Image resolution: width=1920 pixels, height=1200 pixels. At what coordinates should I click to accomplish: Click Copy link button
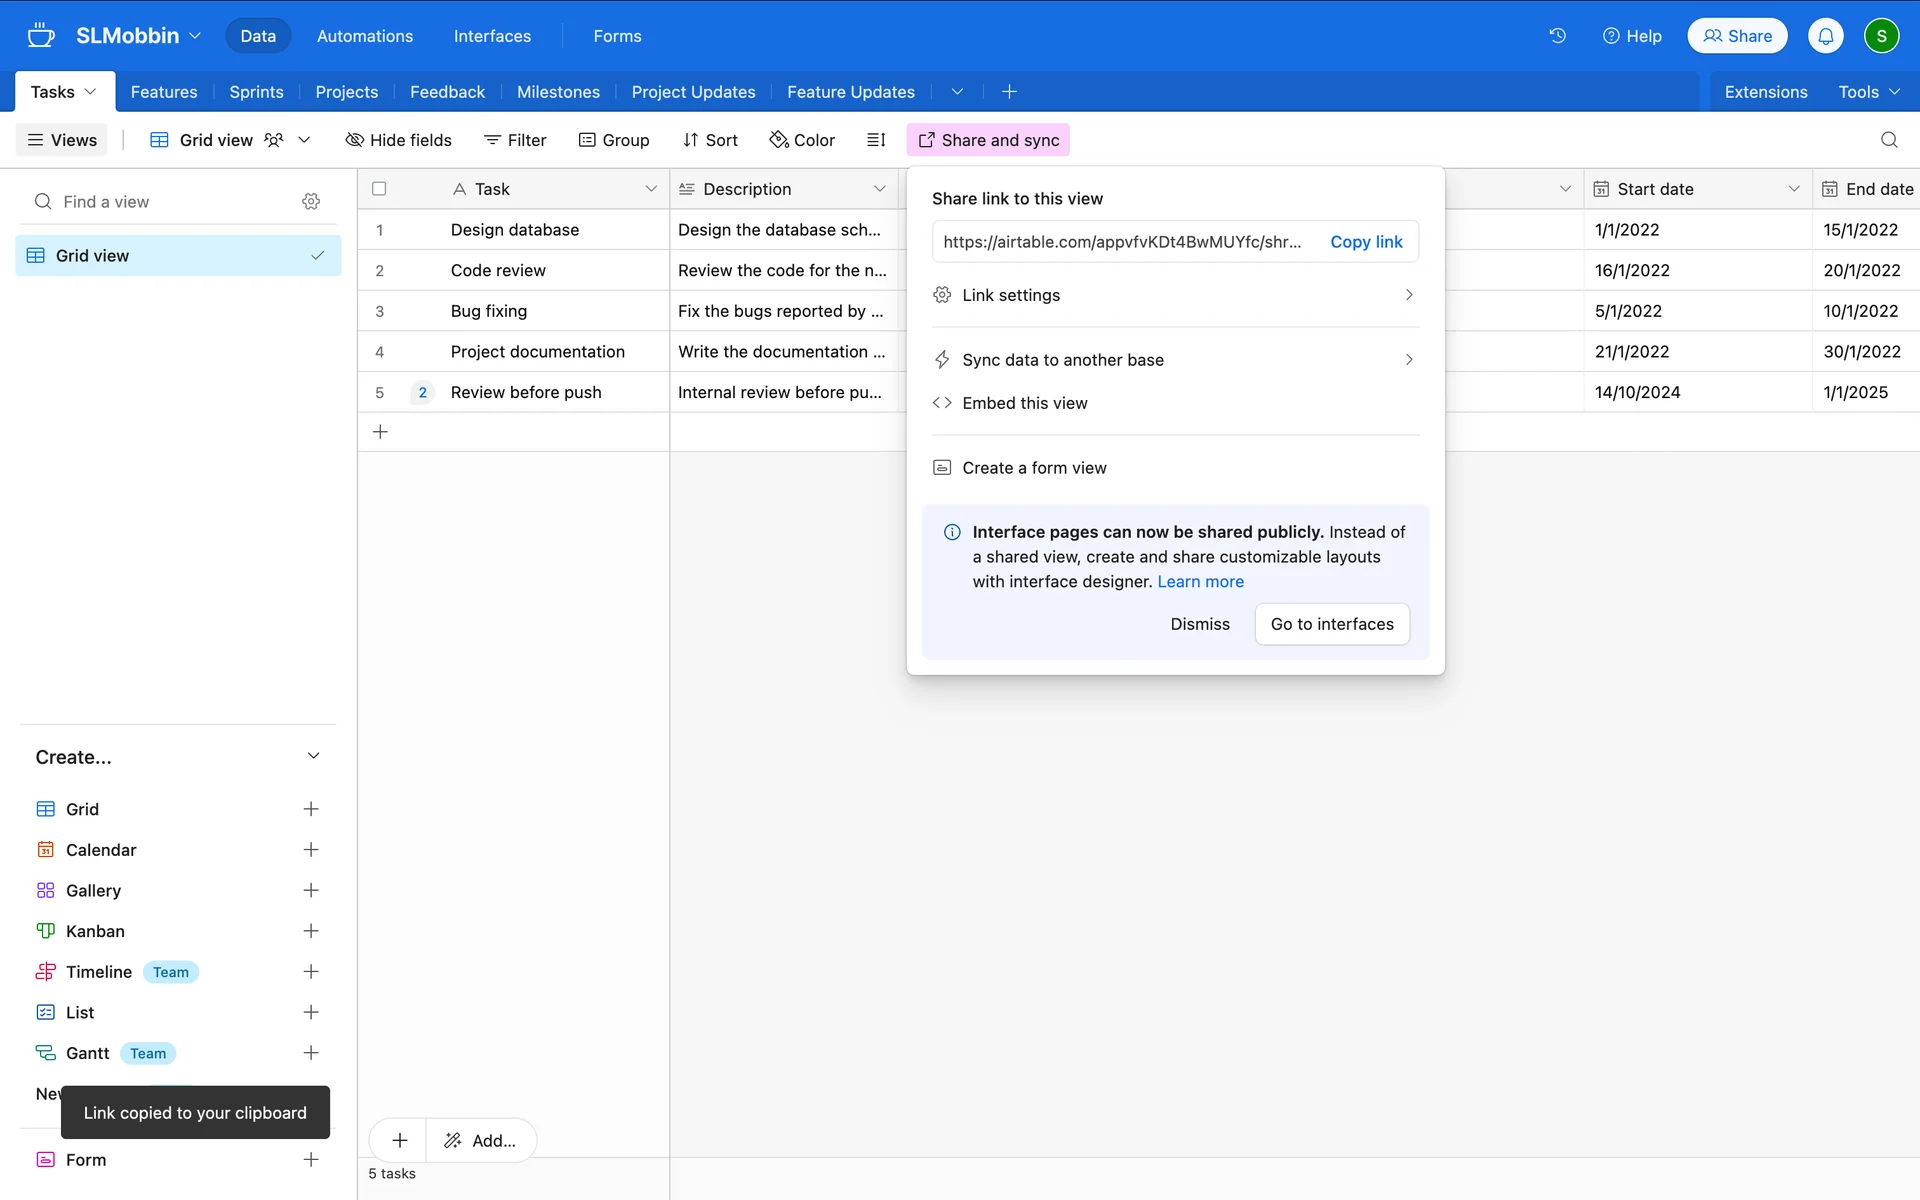pyautogui.click(x=1365, y=242)
